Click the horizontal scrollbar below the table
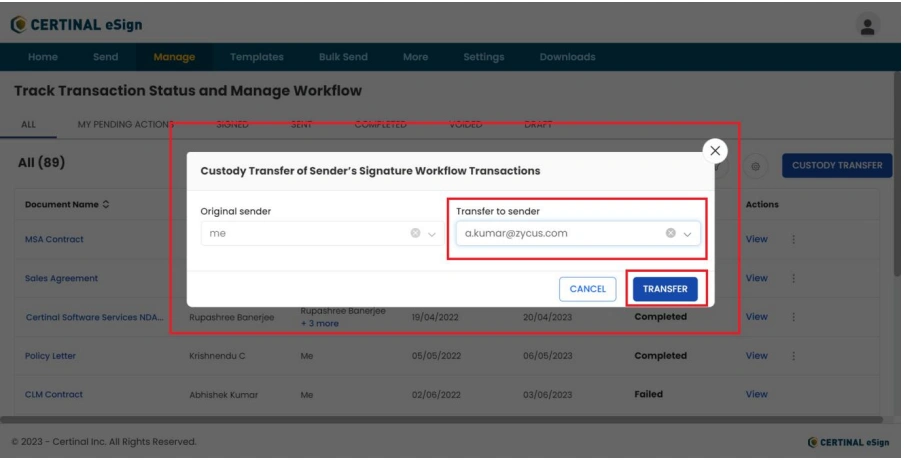The image size is (910, 462). [442, 419]
